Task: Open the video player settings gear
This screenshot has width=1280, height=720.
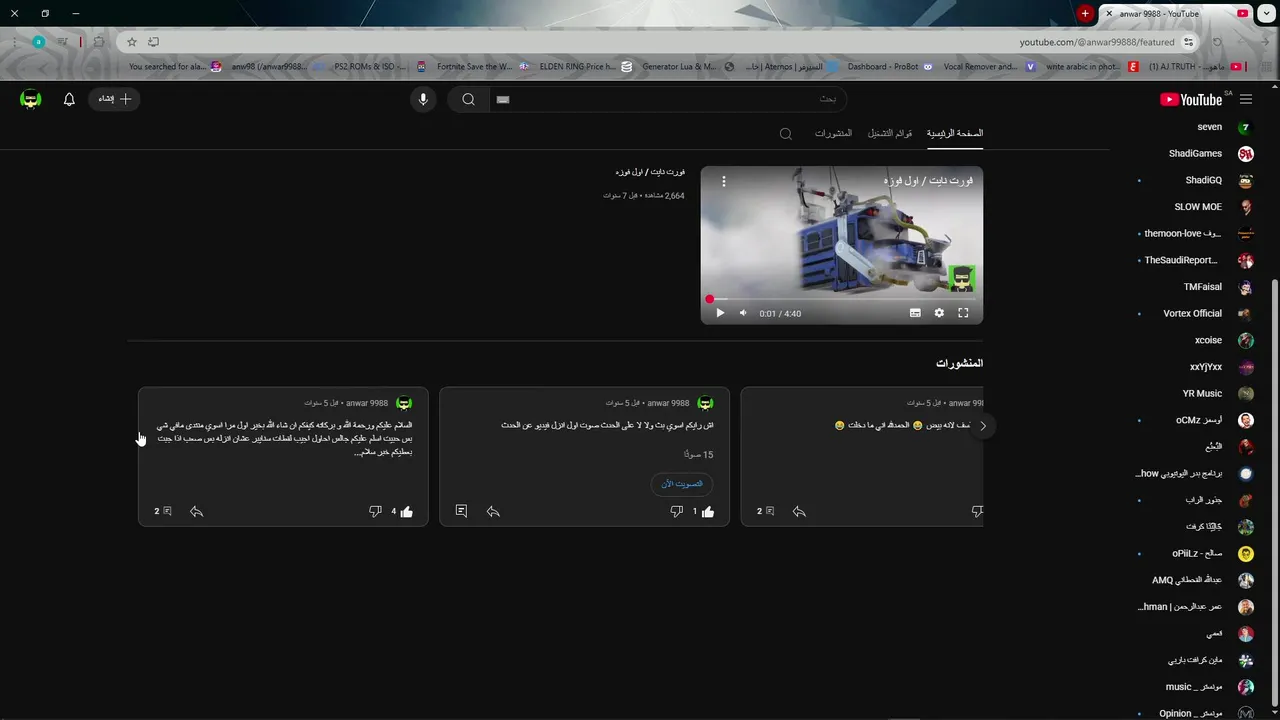Action: tap(939, 313)
